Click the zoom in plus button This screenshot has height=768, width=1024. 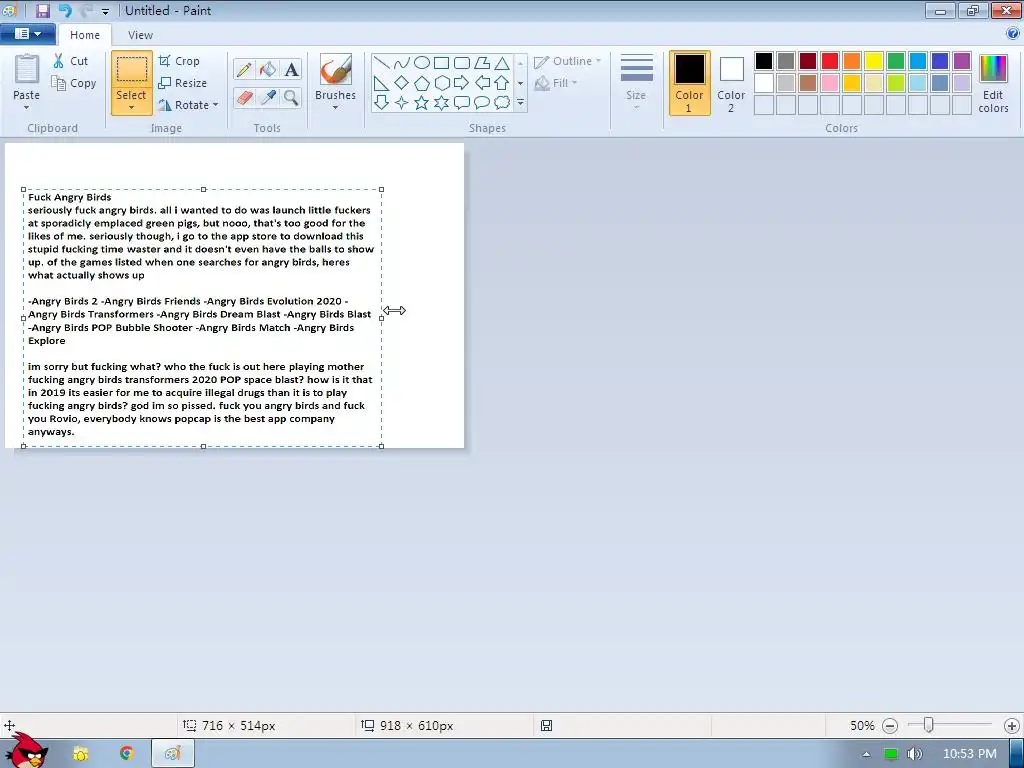click(1012, 726)
